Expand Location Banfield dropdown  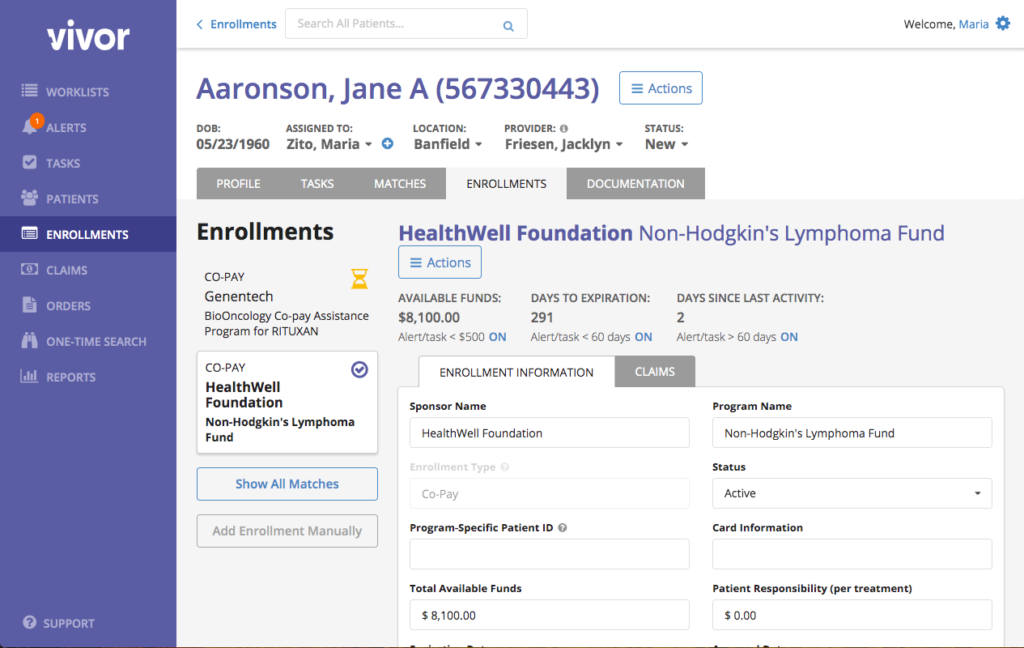pos(447,144)
